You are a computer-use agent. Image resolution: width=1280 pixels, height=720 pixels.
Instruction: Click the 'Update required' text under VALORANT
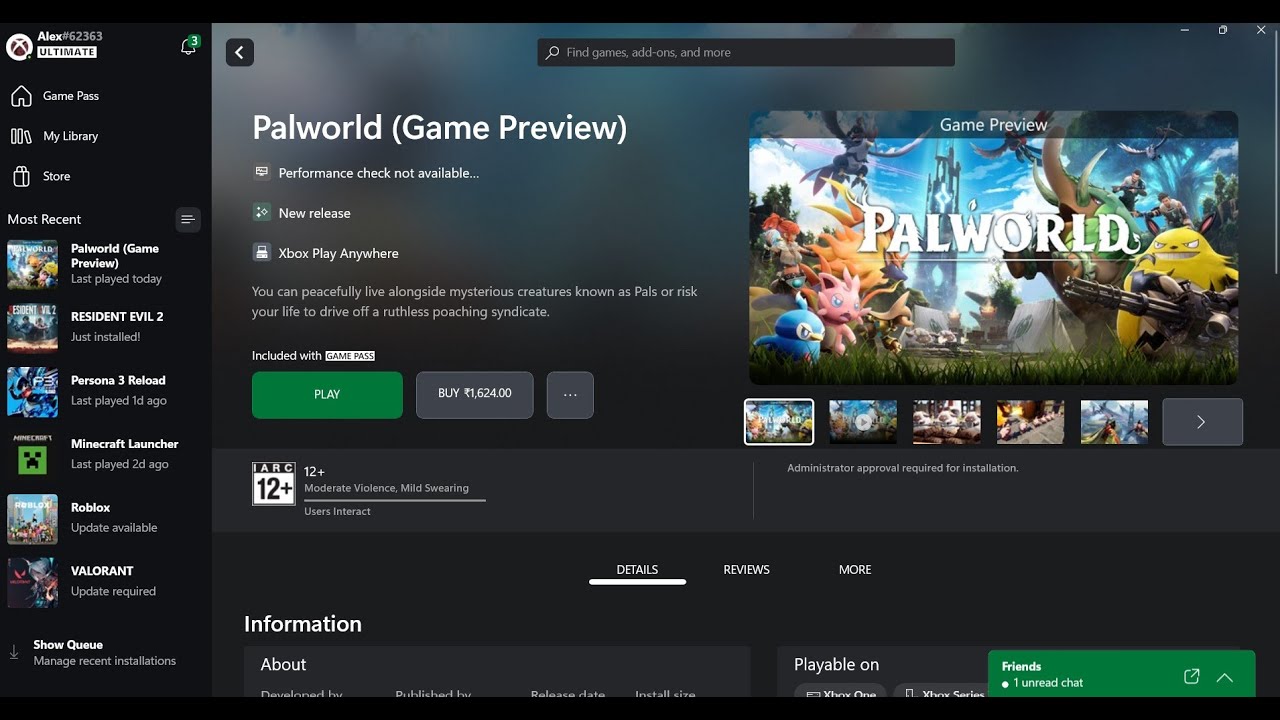[x=113, y=592]
